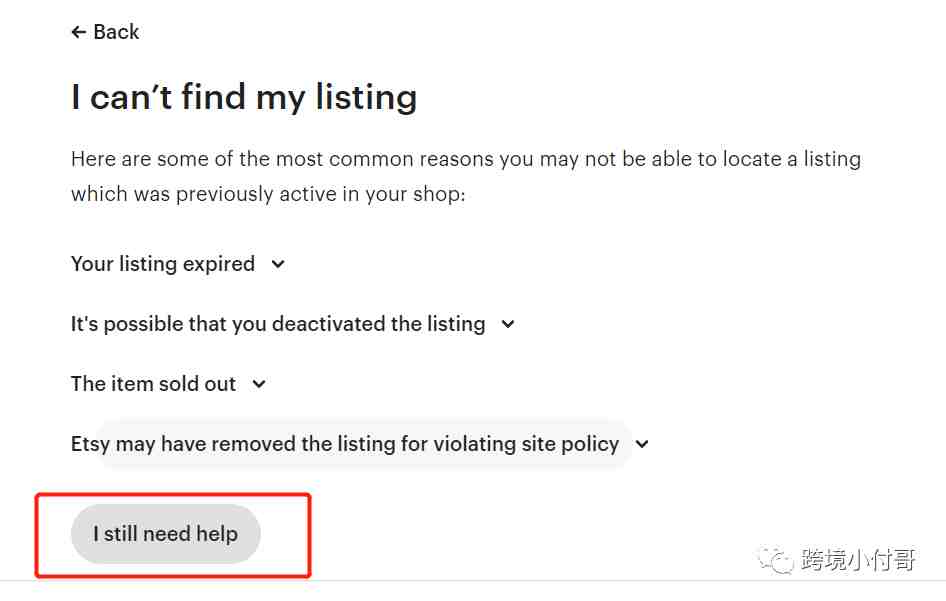
Task: Expand The item sold out section
Action: 153,384
